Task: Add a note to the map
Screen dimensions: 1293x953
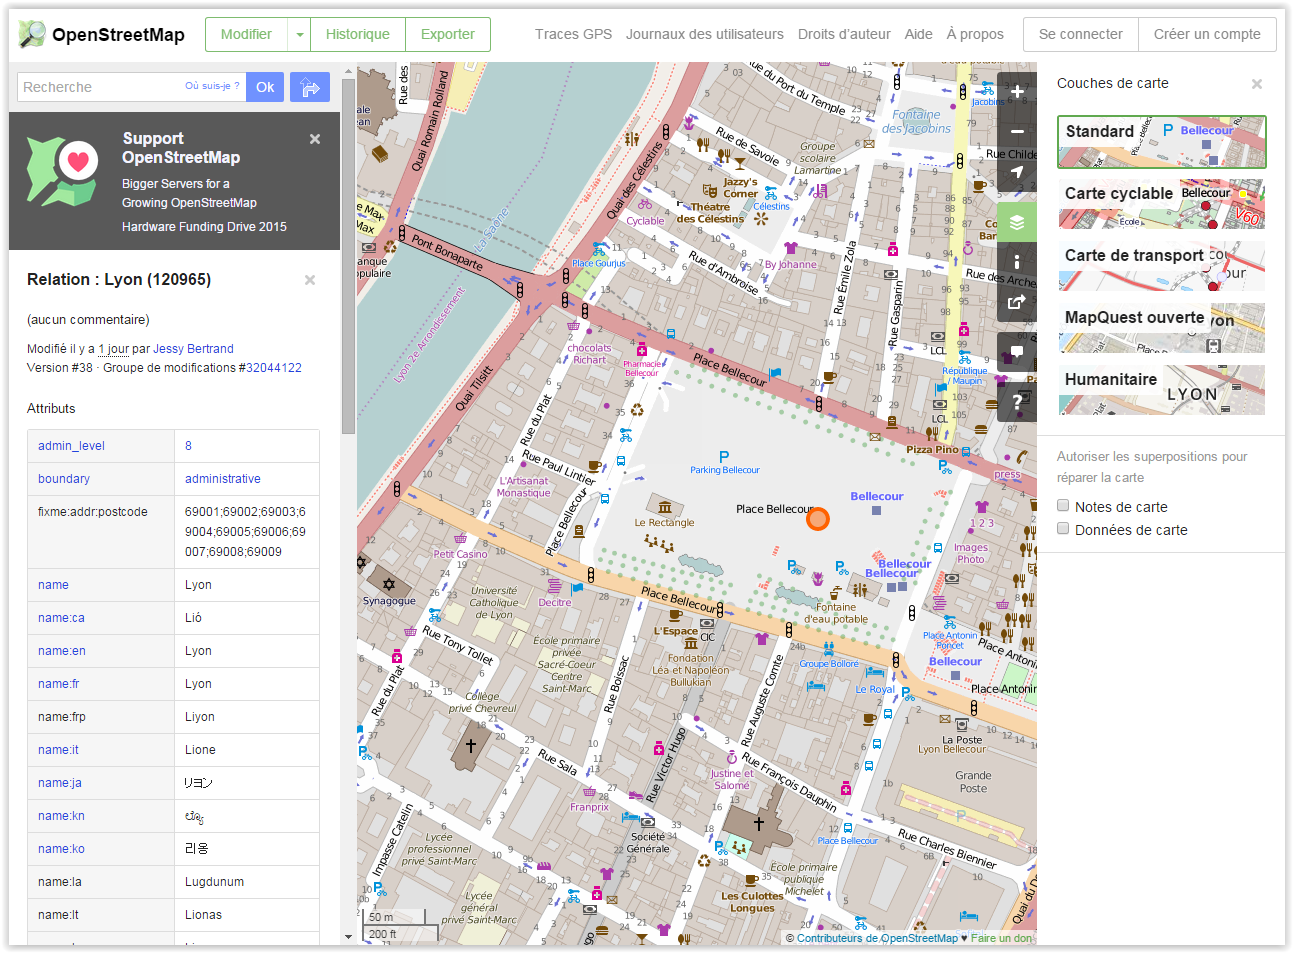Action: pos(1017,352)
